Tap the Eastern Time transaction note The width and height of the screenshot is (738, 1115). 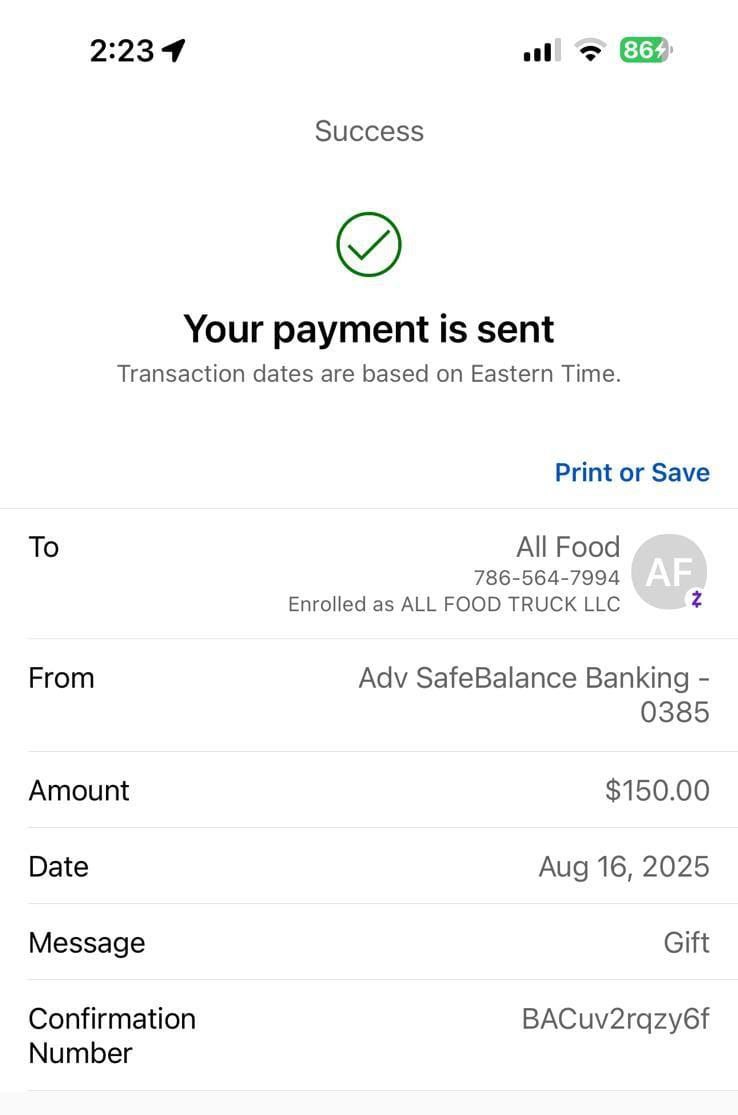(x=369, y=374)
